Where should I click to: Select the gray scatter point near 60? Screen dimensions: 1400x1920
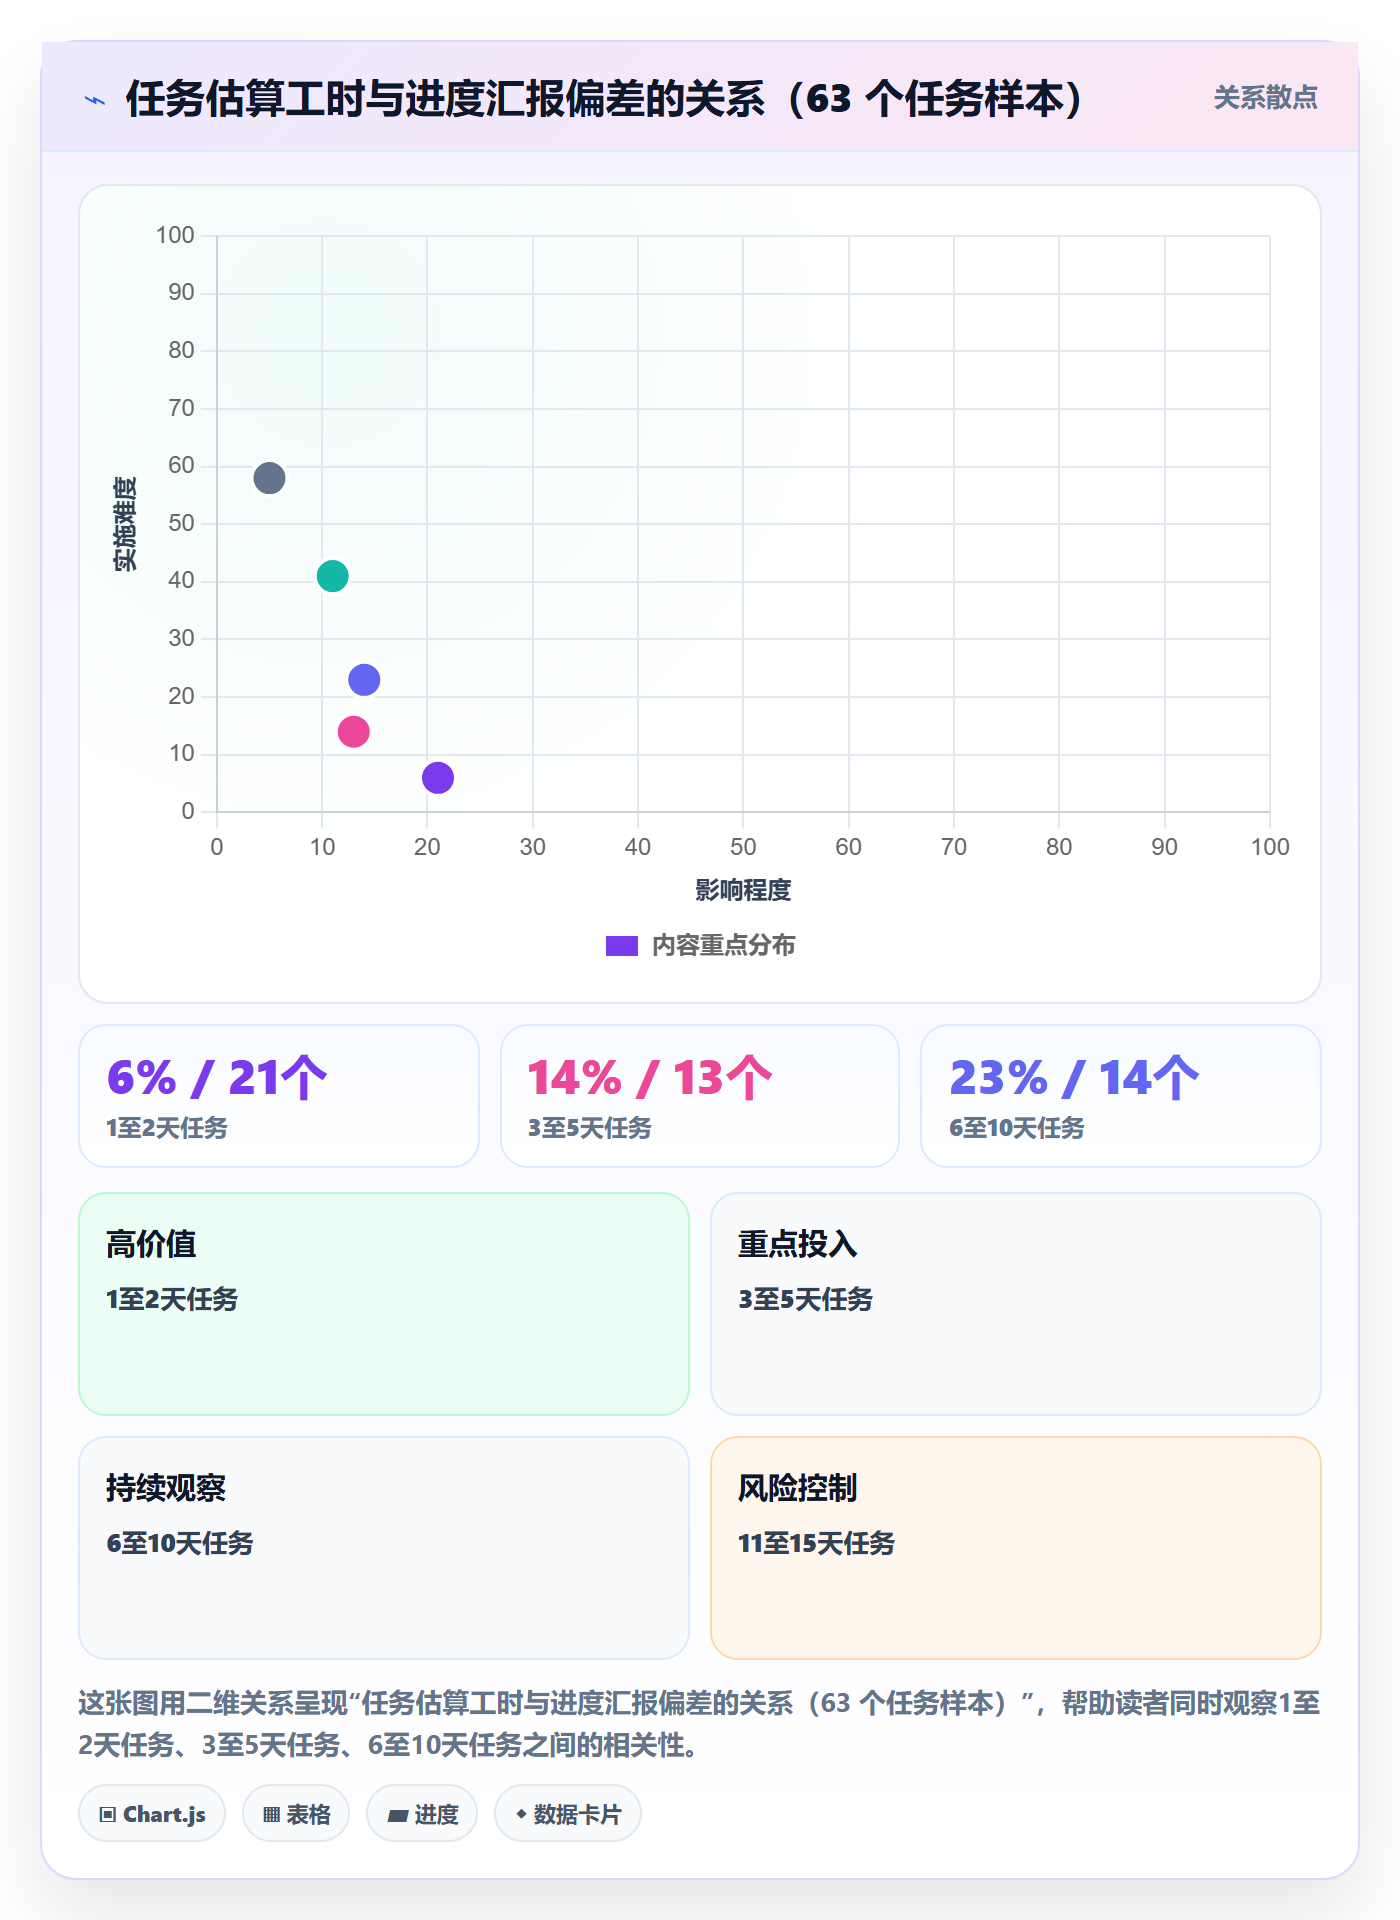click(x=269, y=478)
